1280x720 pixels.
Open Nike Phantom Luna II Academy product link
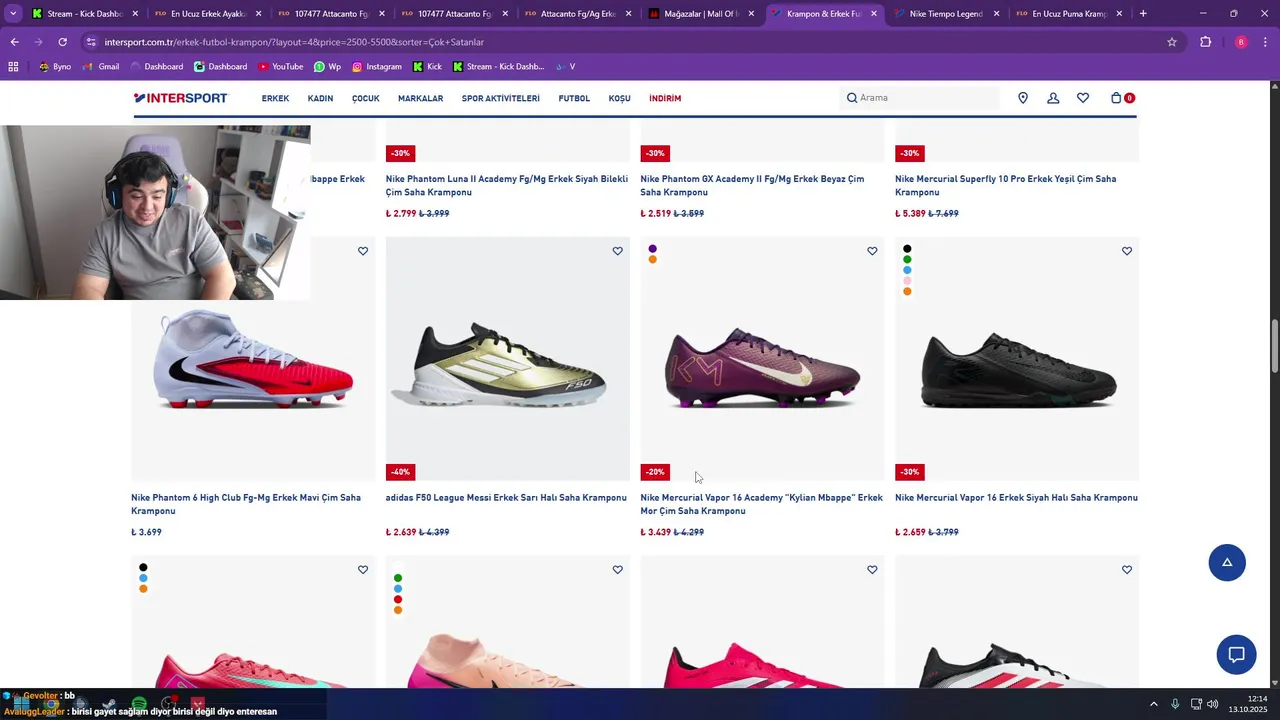click(507, 185)
